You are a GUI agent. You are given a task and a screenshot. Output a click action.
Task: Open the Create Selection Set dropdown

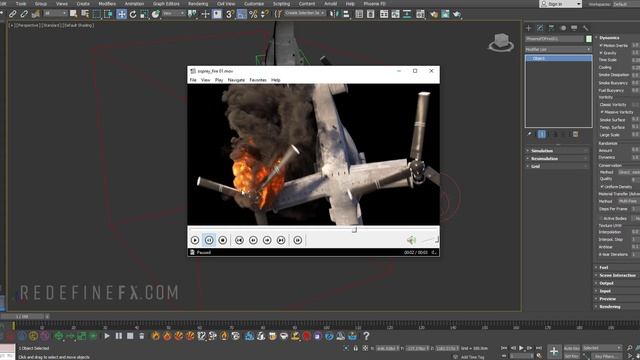pos(304,13)
